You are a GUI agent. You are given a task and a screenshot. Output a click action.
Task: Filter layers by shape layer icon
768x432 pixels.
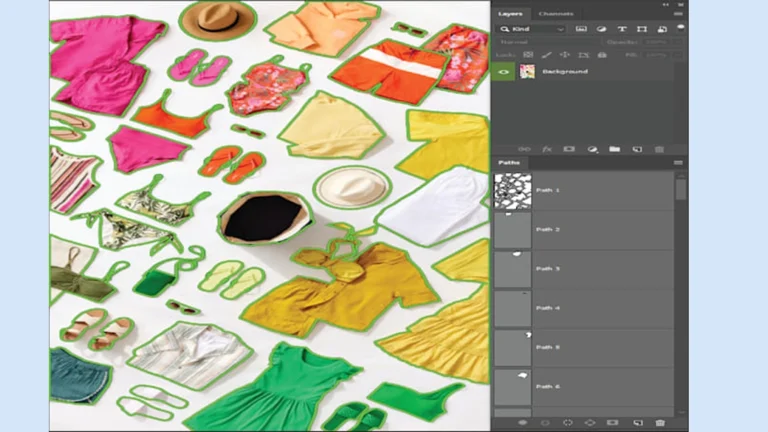point(641,29)
